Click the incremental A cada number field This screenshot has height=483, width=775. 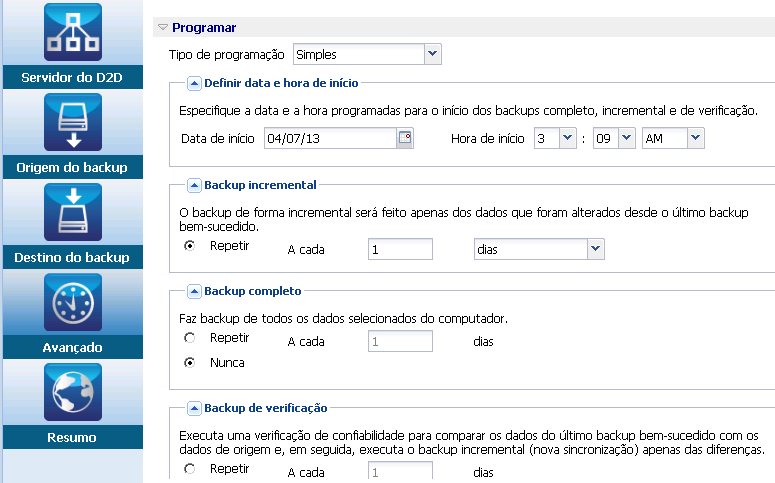click(x=400, y=248)
